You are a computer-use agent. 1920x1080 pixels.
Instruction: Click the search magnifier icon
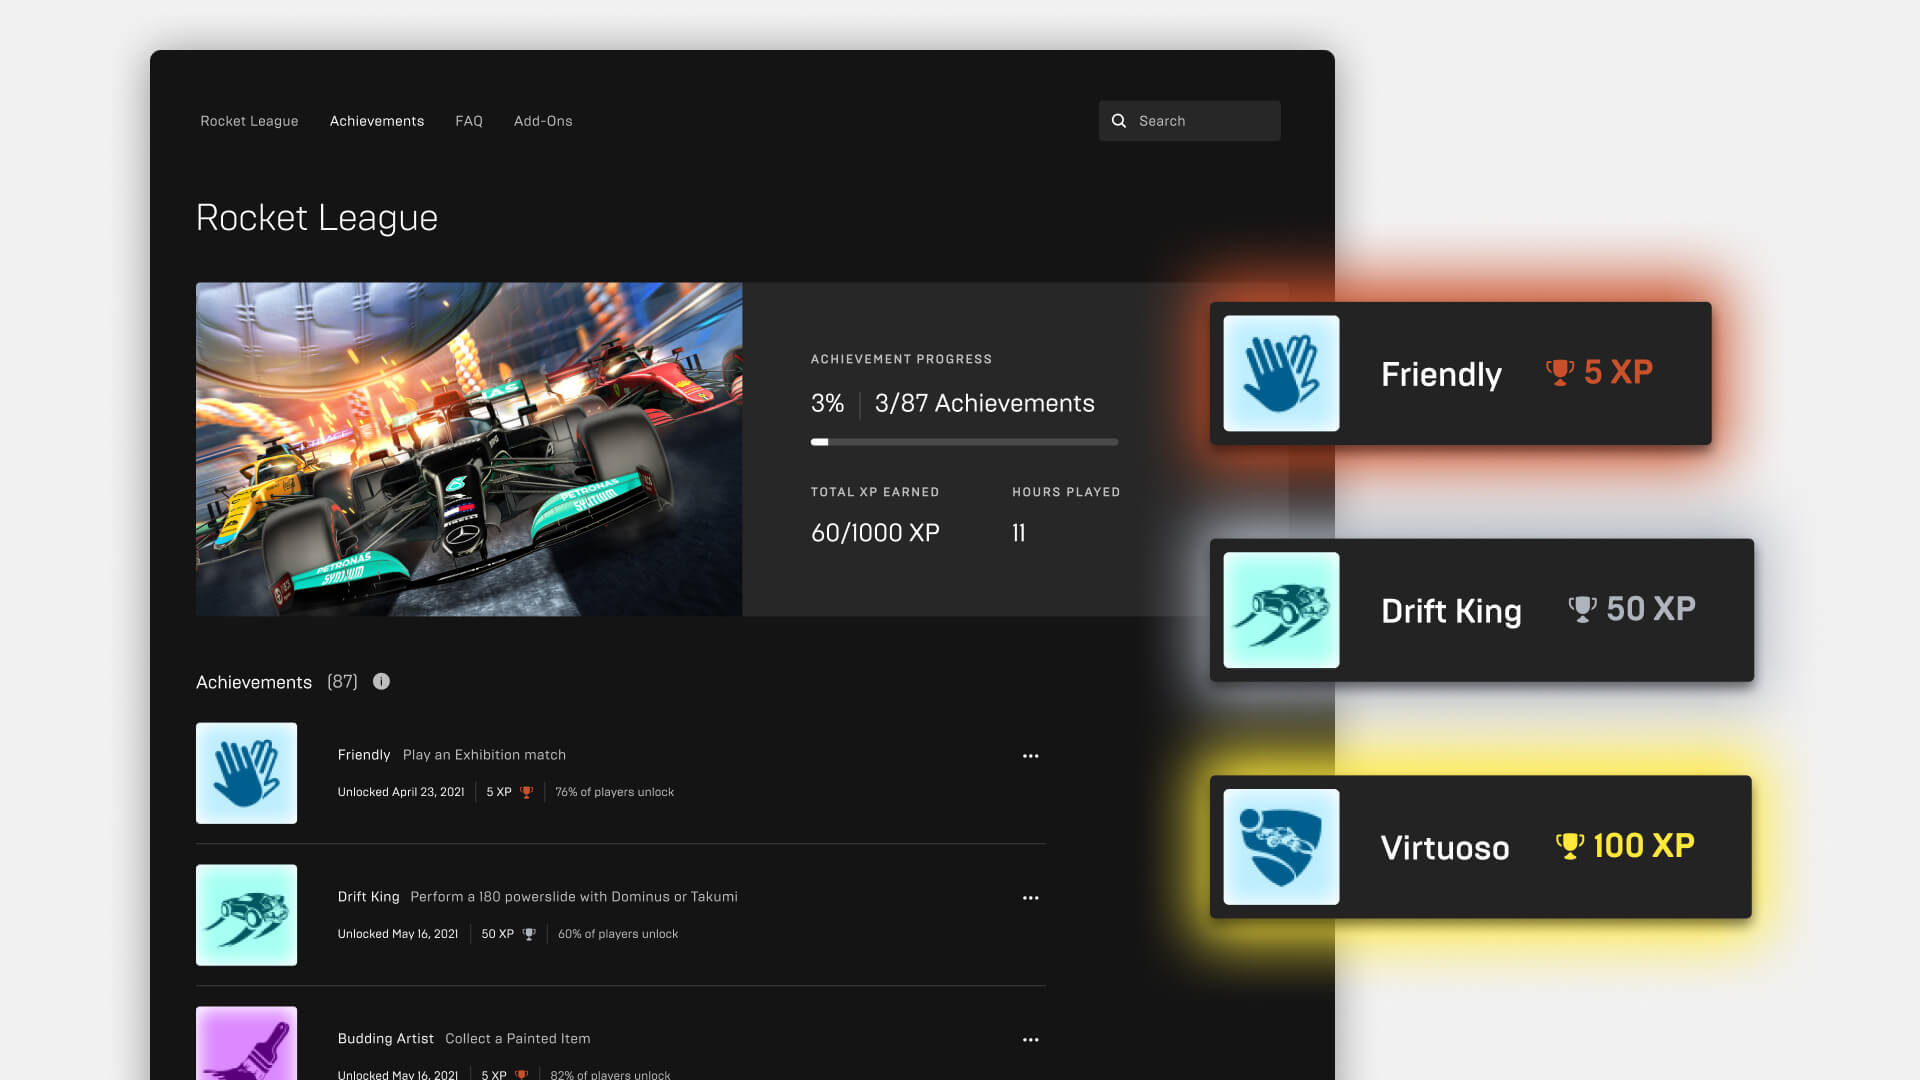click(x=1118, y=120)
